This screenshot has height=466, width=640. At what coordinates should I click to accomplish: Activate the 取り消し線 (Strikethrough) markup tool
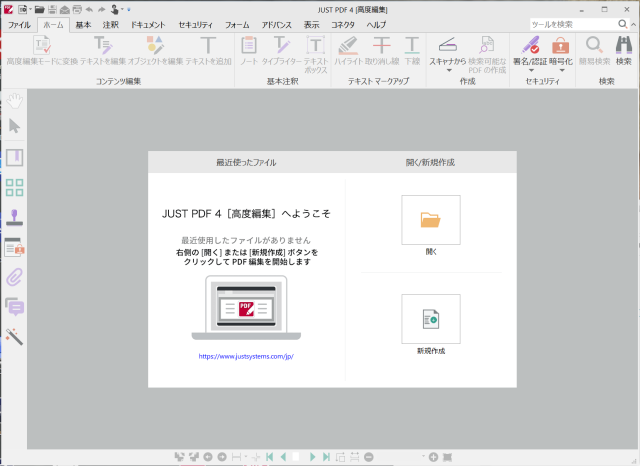tap(382, 45)
